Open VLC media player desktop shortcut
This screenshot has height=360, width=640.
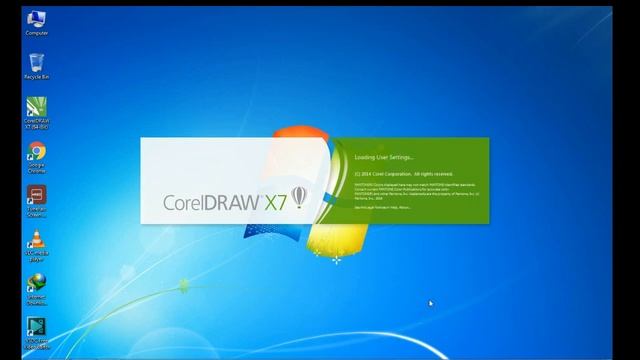point(36,245)
